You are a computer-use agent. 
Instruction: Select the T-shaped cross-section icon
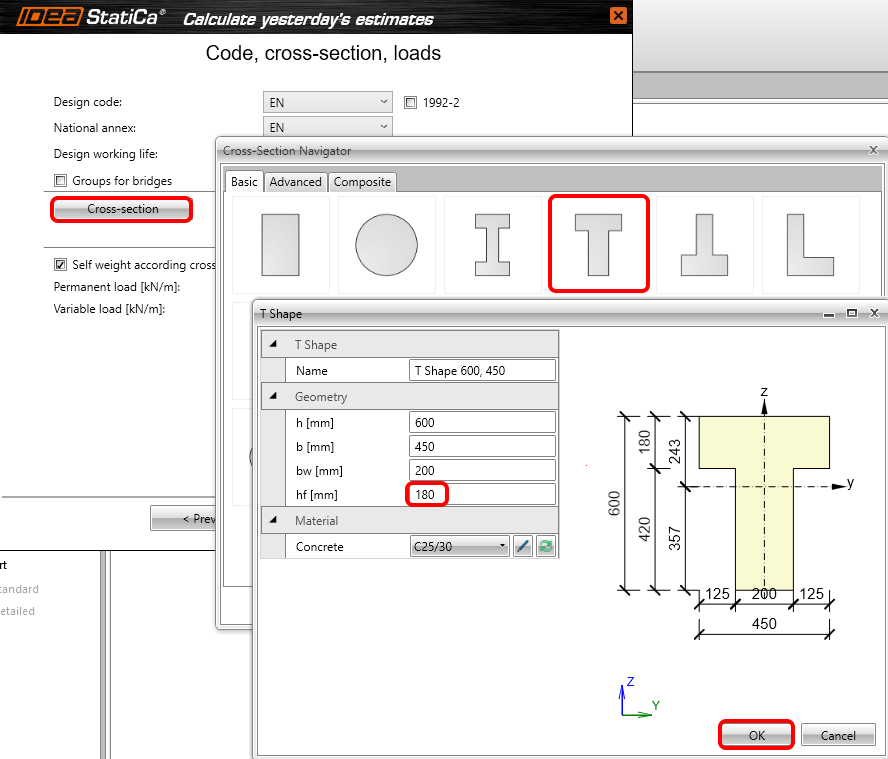coord(599,244)
